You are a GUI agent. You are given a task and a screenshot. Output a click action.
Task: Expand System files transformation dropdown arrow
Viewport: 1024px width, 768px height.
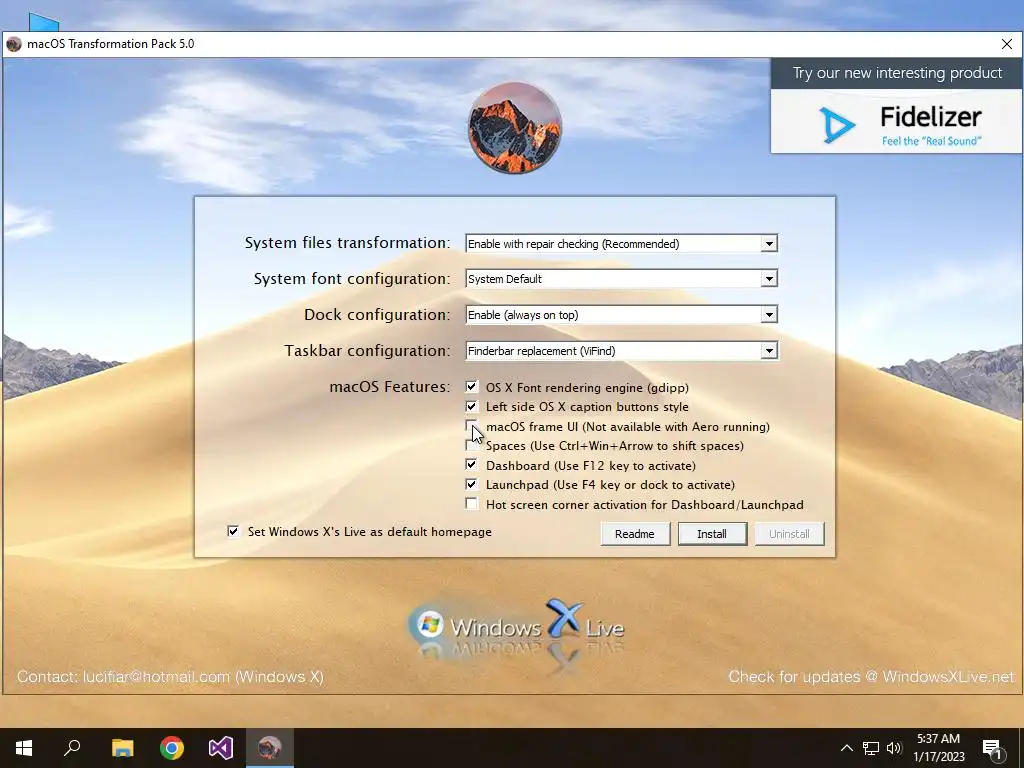[x=769, y=244]
